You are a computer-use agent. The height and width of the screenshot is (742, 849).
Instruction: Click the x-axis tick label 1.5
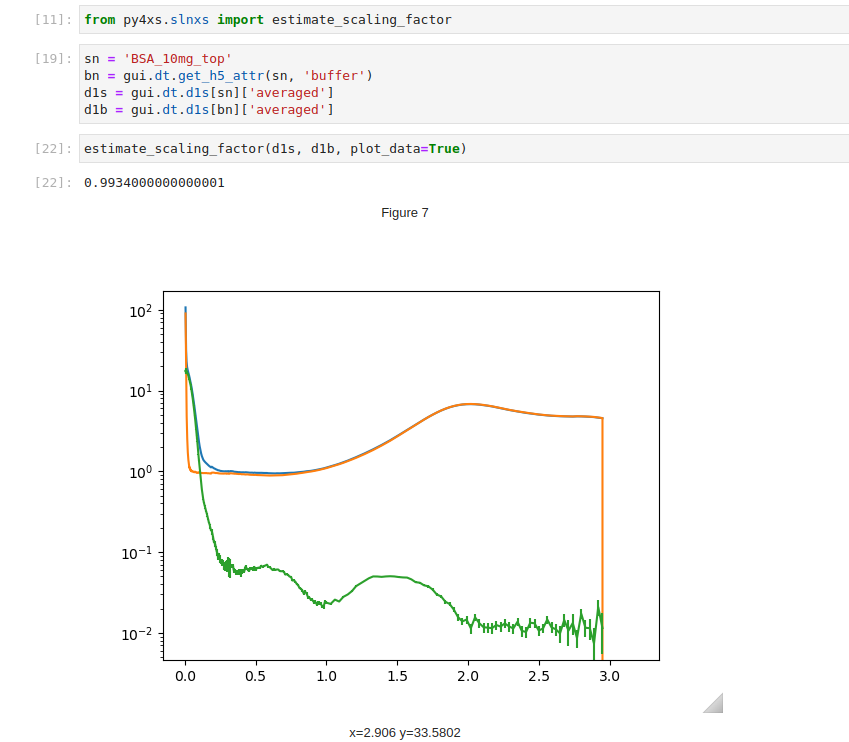click(397, 676)
